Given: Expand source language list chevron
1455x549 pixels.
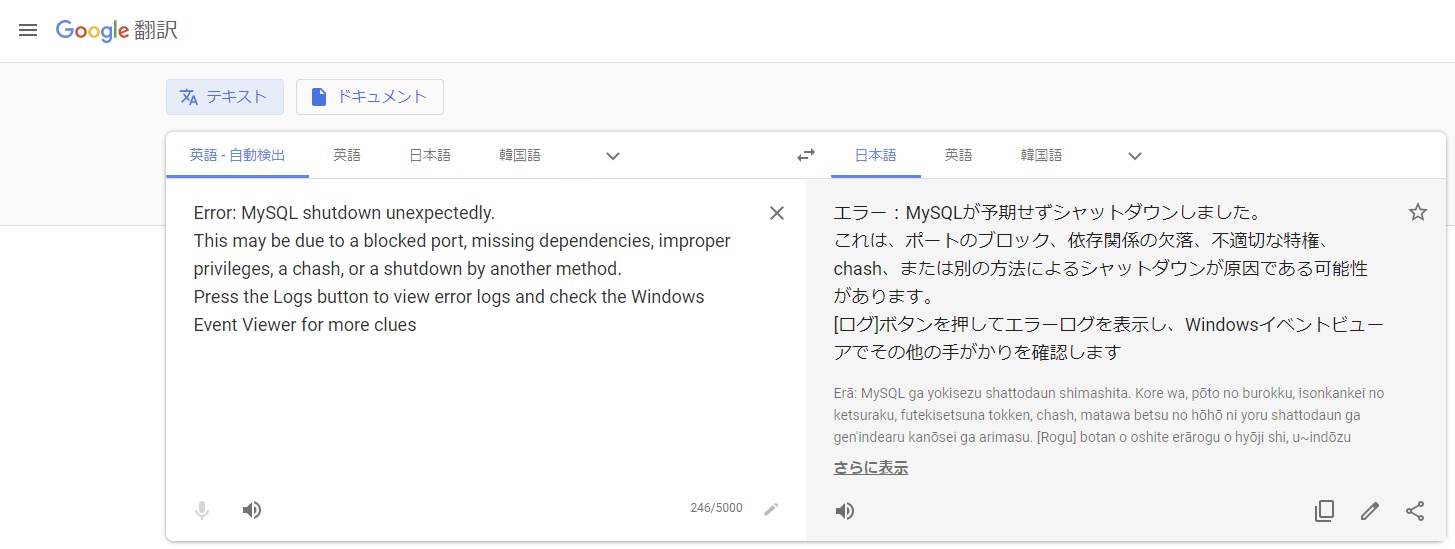Looking at the screenshot, I should pos(613,156).
